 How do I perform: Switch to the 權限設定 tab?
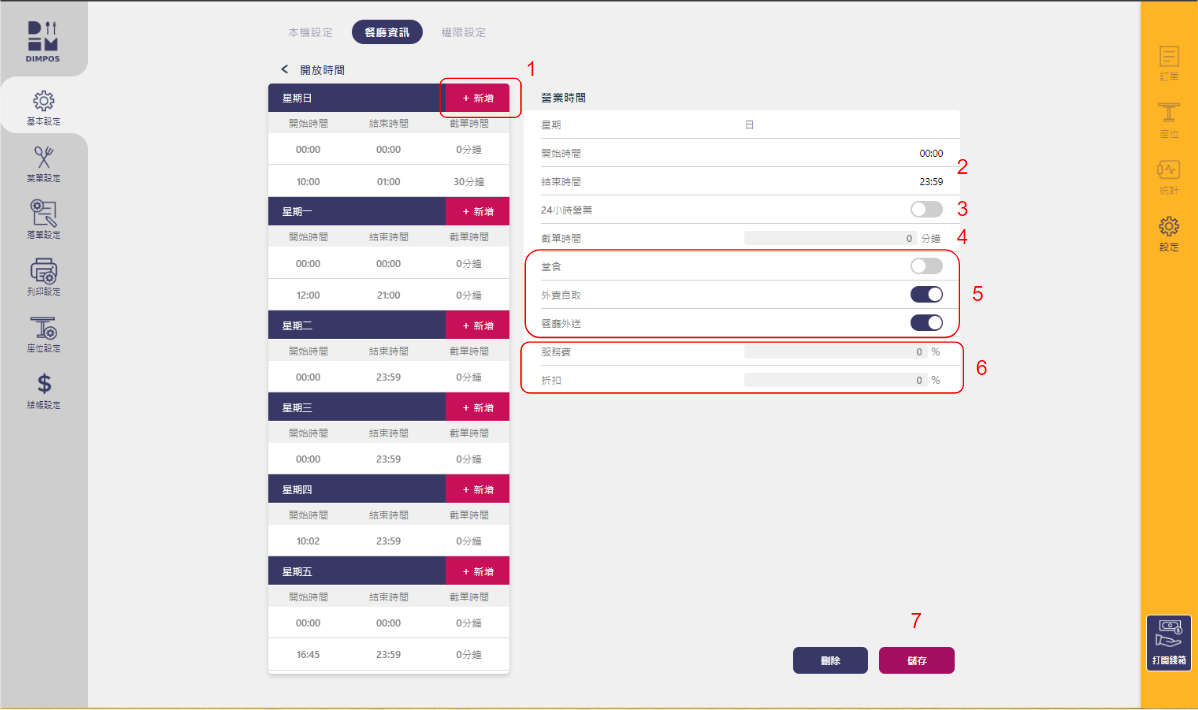[463, 32]
